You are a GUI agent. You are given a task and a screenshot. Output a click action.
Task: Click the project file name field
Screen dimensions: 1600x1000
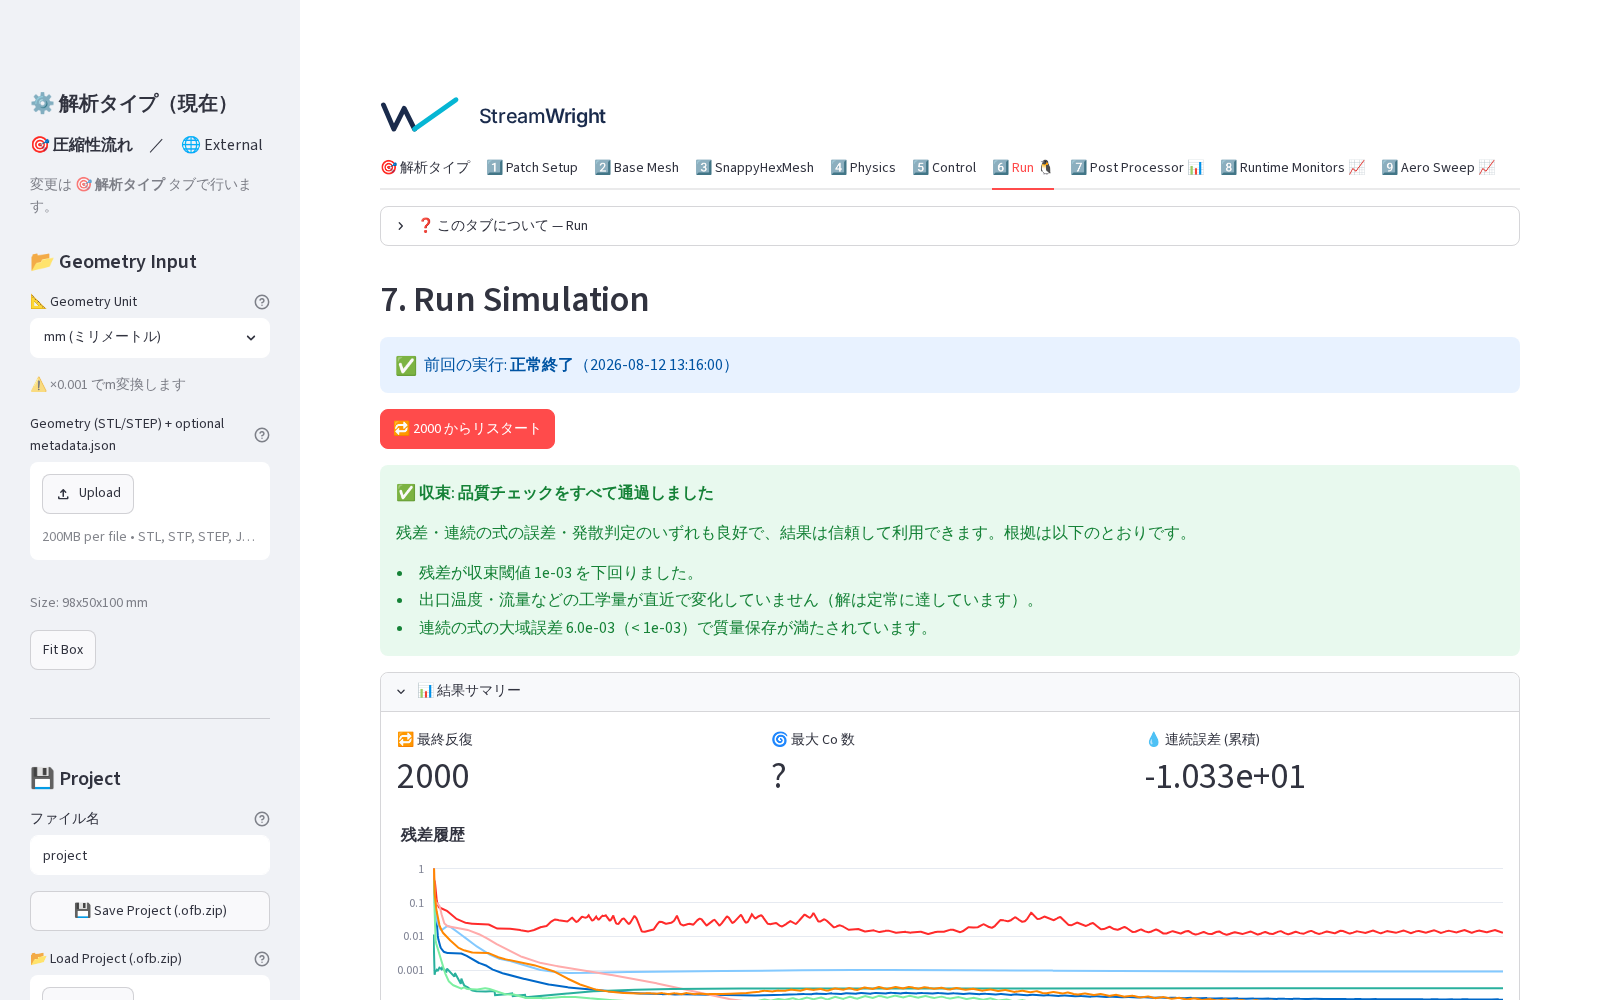[x=150, y=856]
